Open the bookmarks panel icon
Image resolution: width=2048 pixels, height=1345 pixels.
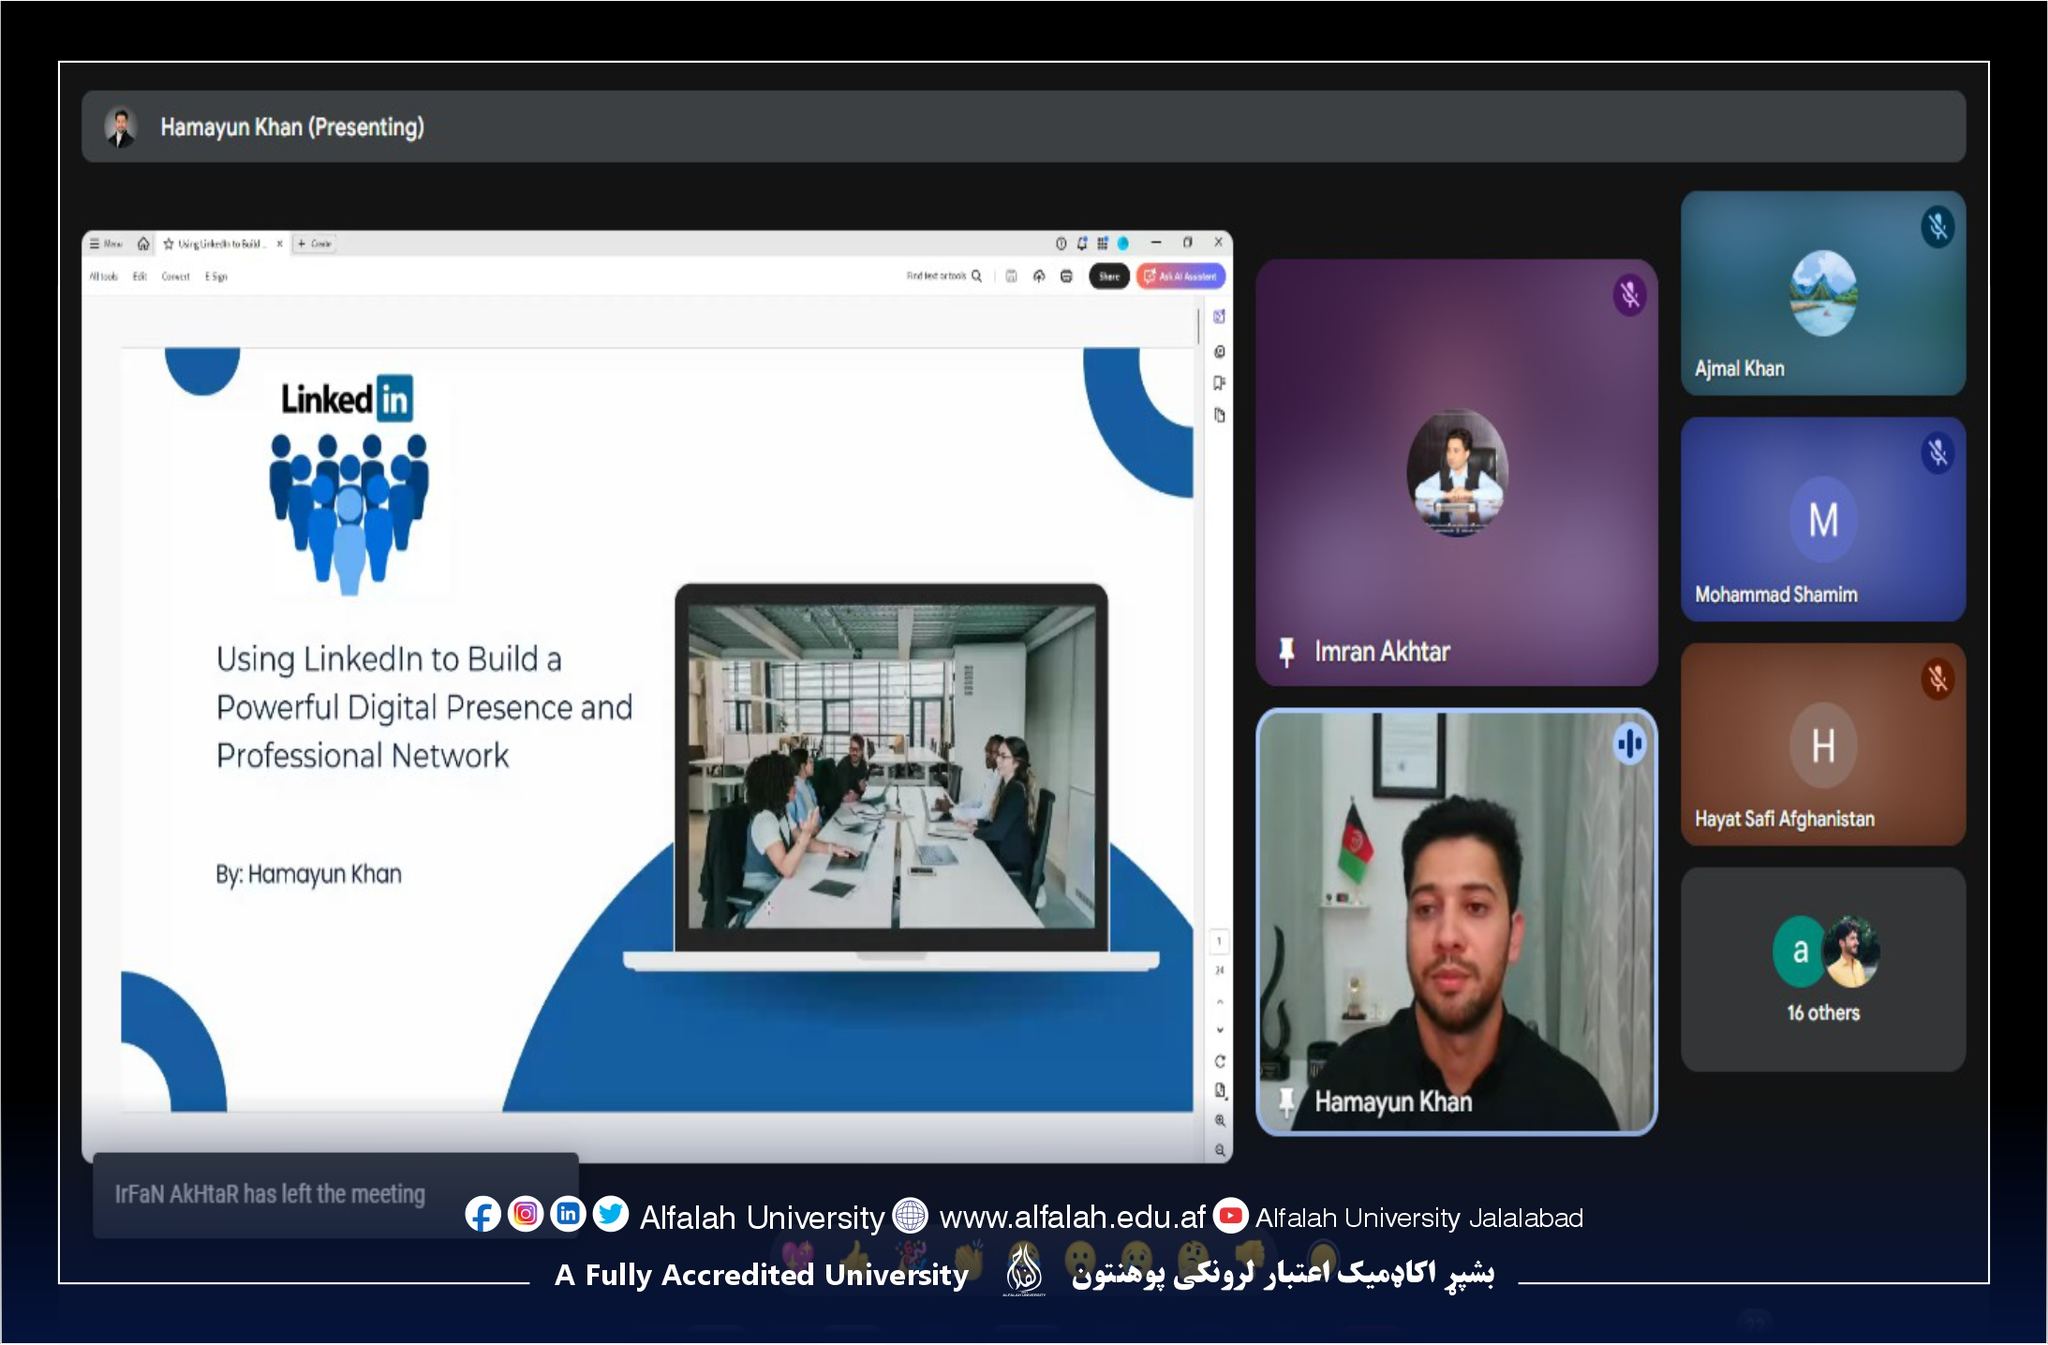click(1219, 383)
